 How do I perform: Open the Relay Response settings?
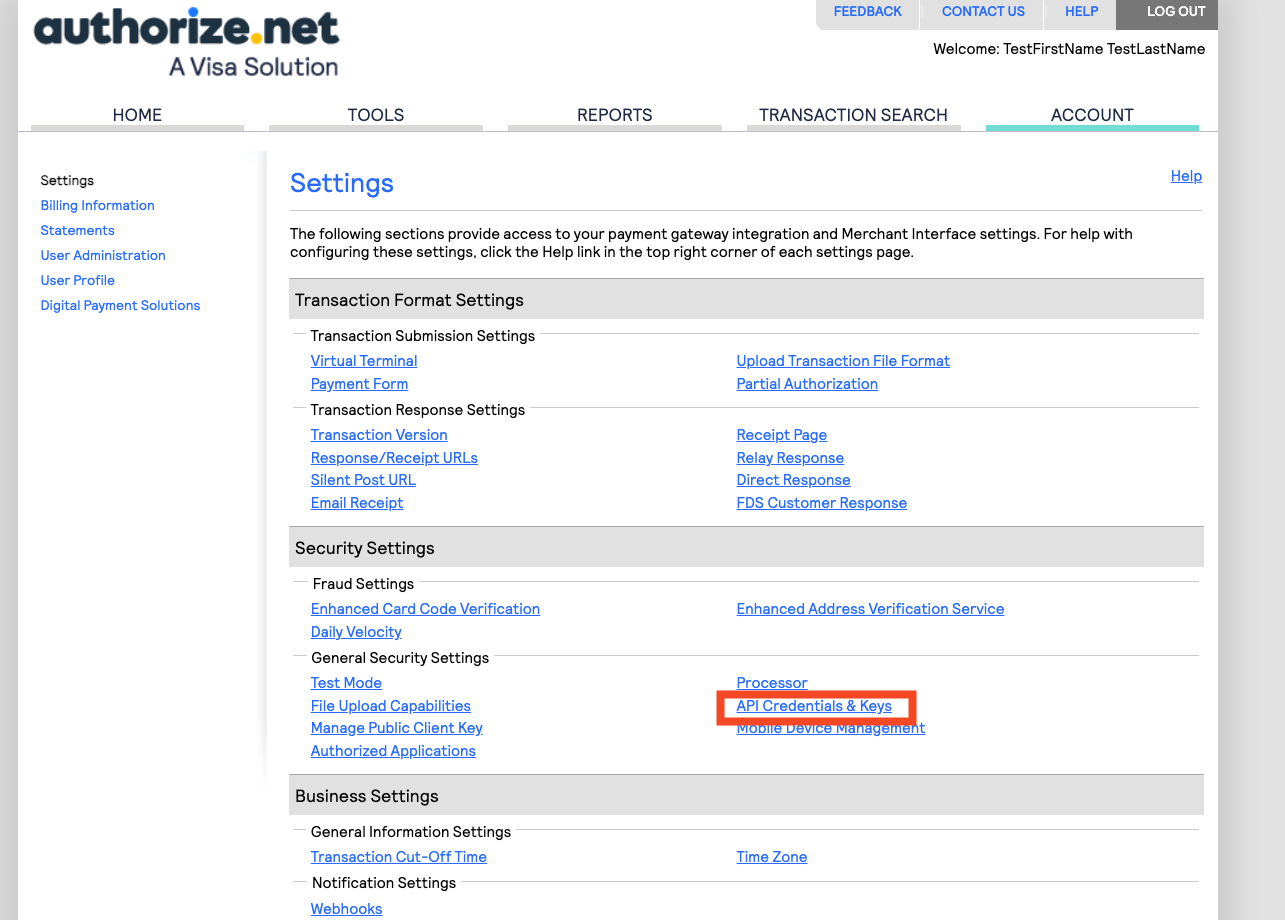[x=789, y=457]
